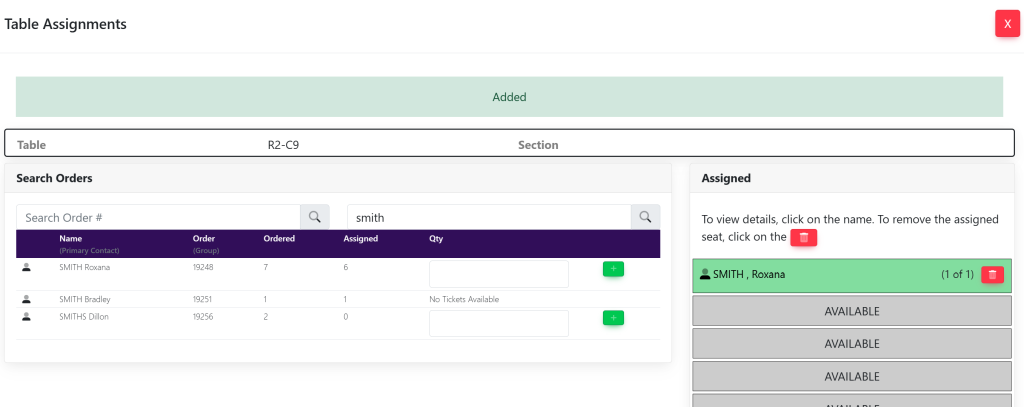Select the Qty box for order 19256

coord(498,323)
